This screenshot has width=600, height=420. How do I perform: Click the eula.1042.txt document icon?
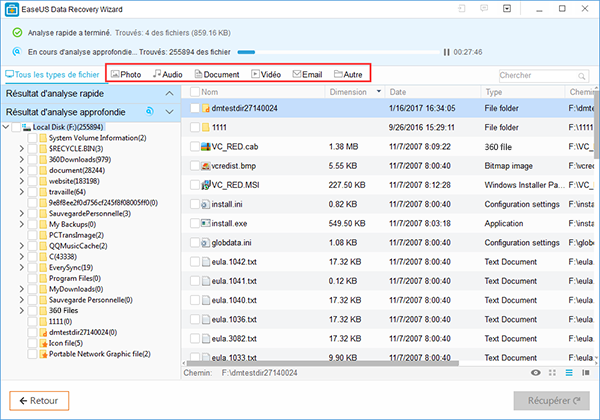click(206, 262)
